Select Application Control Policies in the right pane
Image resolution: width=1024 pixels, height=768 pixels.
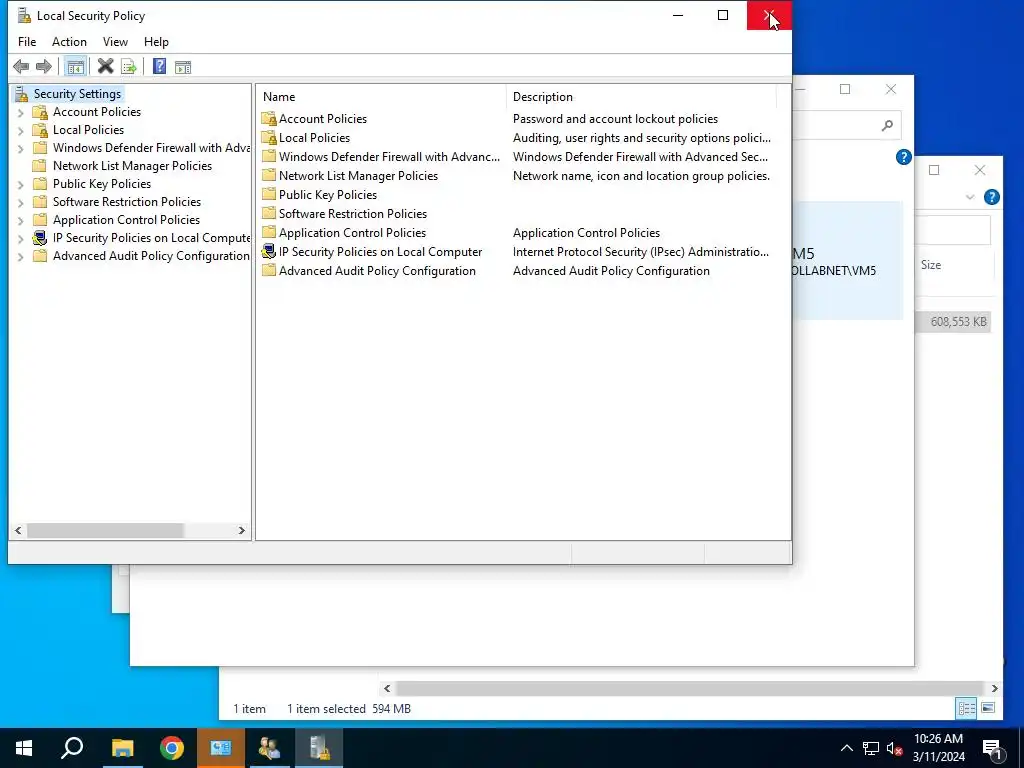click(352, 232)
